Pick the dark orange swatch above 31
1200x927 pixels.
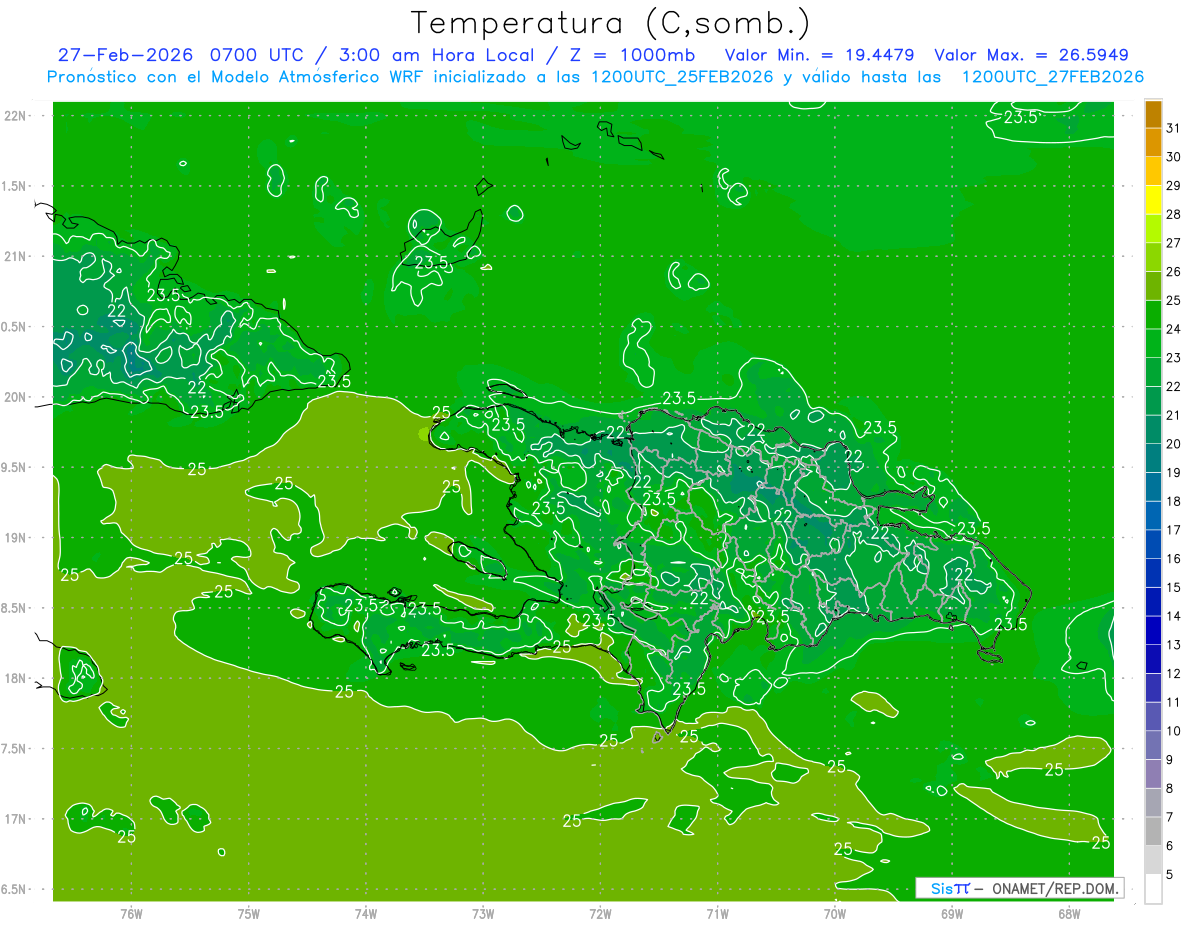(1153, 114)
